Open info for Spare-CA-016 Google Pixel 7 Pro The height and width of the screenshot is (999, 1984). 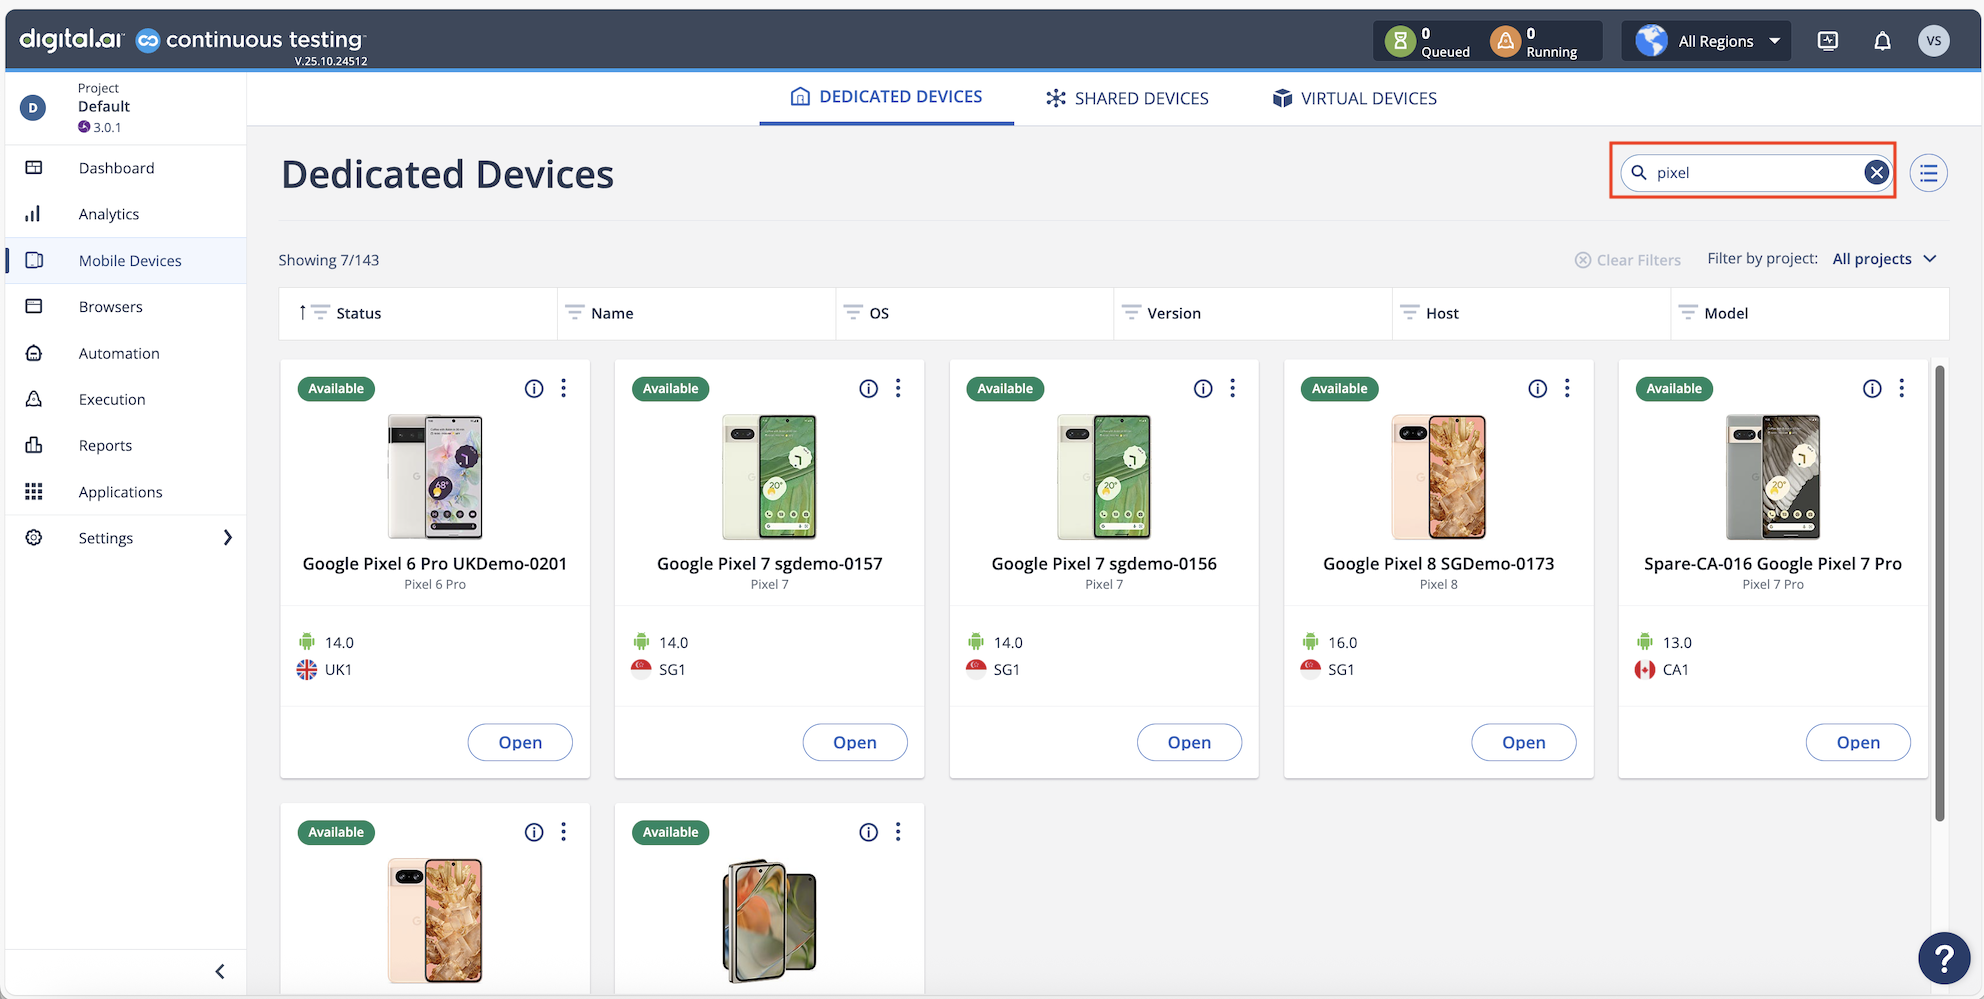(1872, 389)
